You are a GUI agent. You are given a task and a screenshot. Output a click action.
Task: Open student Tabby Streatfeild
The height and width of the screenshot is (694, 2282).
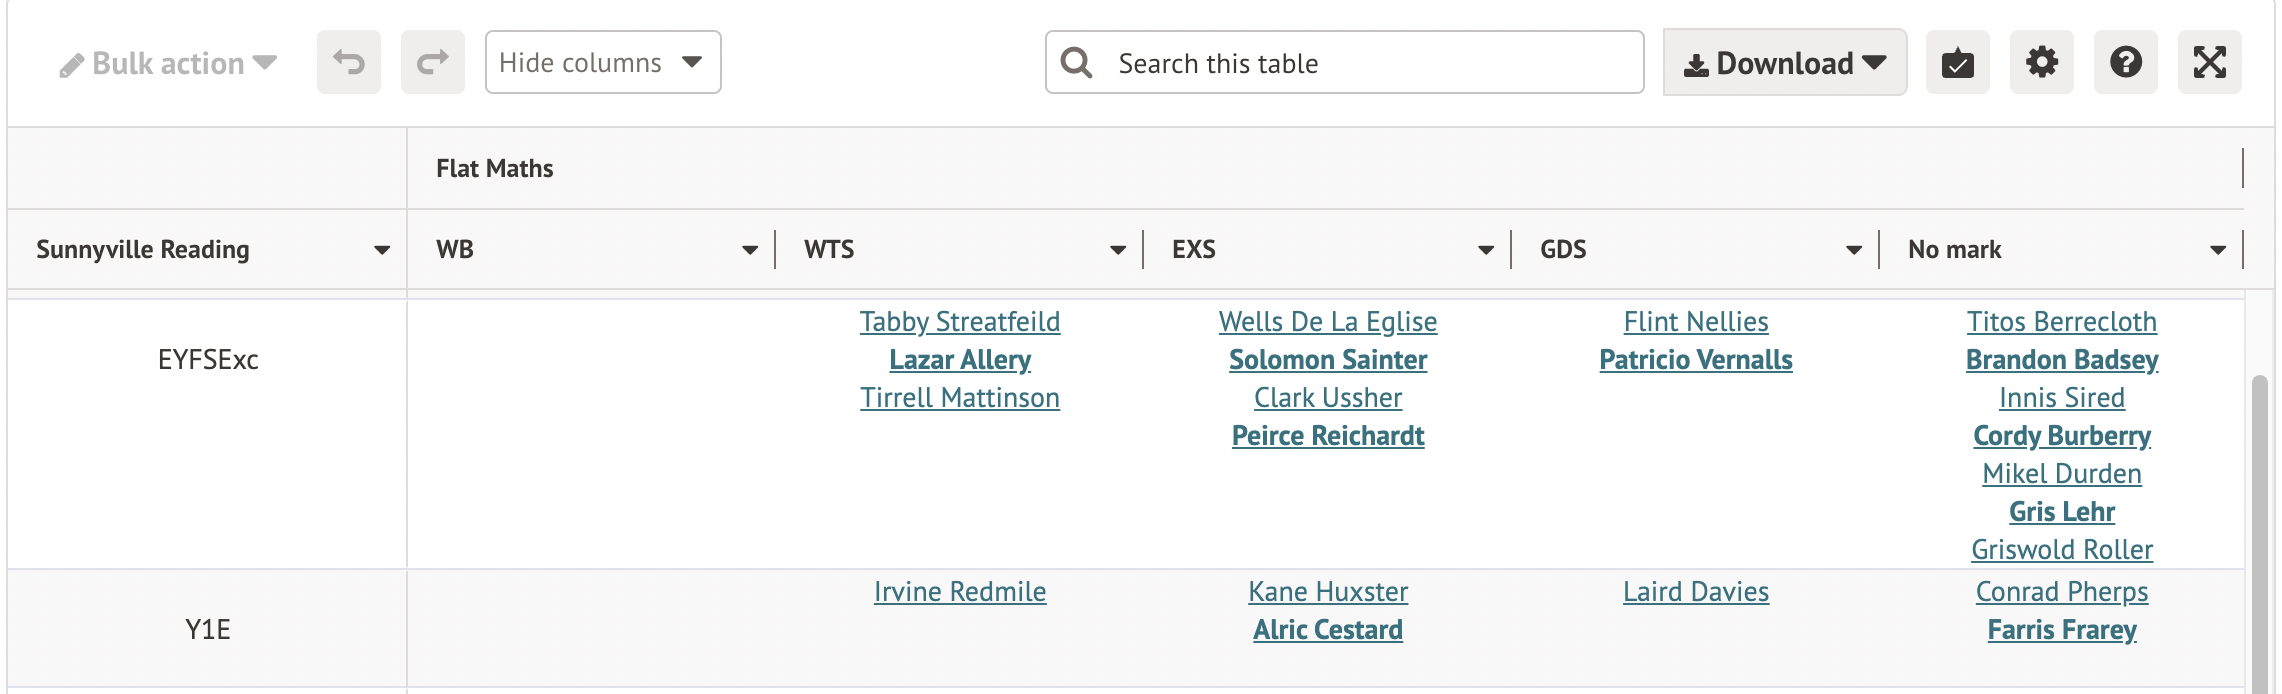pos(959,322)
